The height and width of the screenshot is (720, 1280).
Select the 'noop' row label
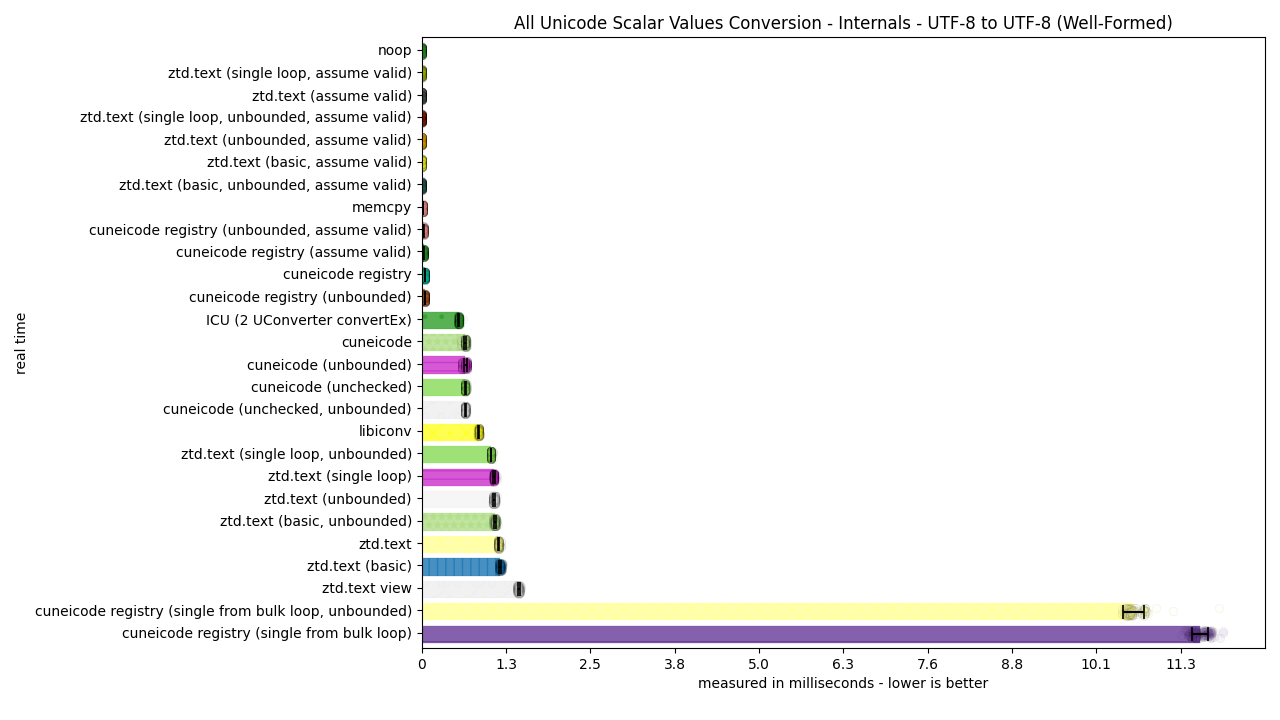click(x=394, y=51)
